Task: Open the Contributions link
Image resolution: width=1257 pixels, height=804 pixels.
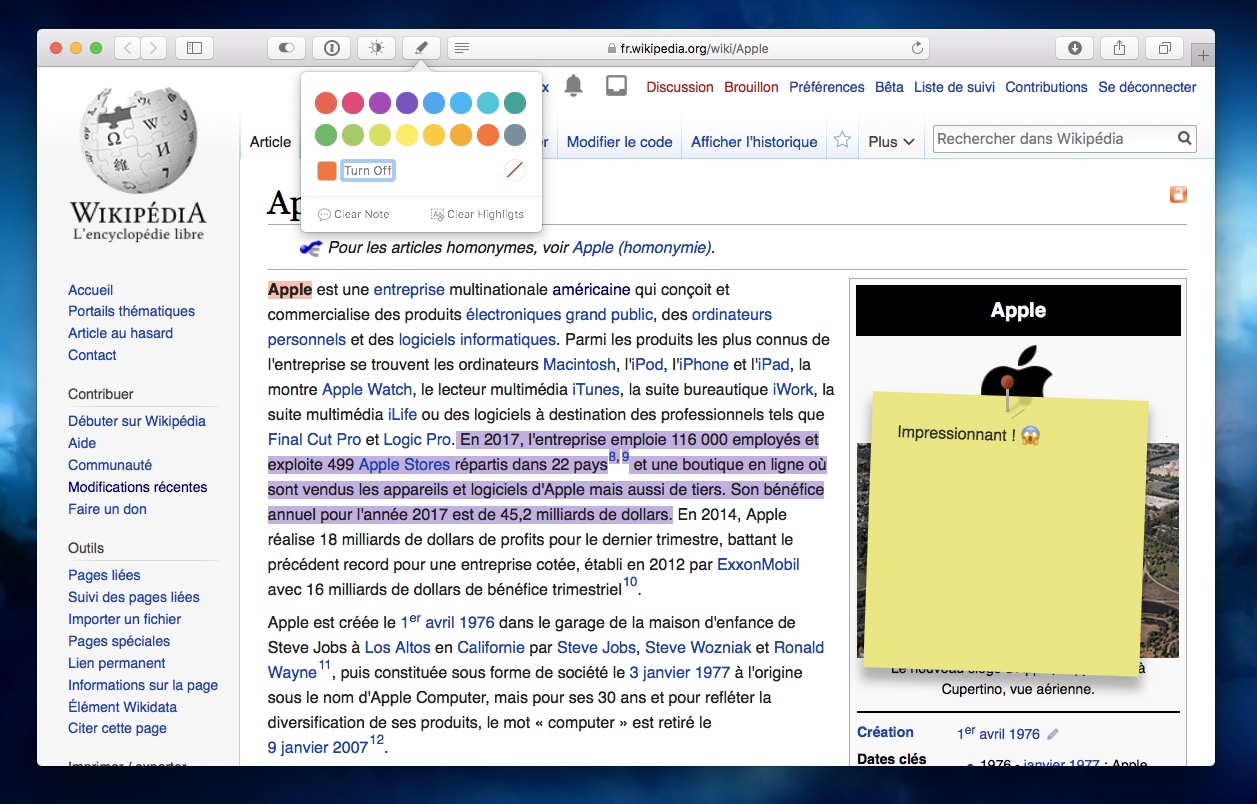Action: 1046,87
